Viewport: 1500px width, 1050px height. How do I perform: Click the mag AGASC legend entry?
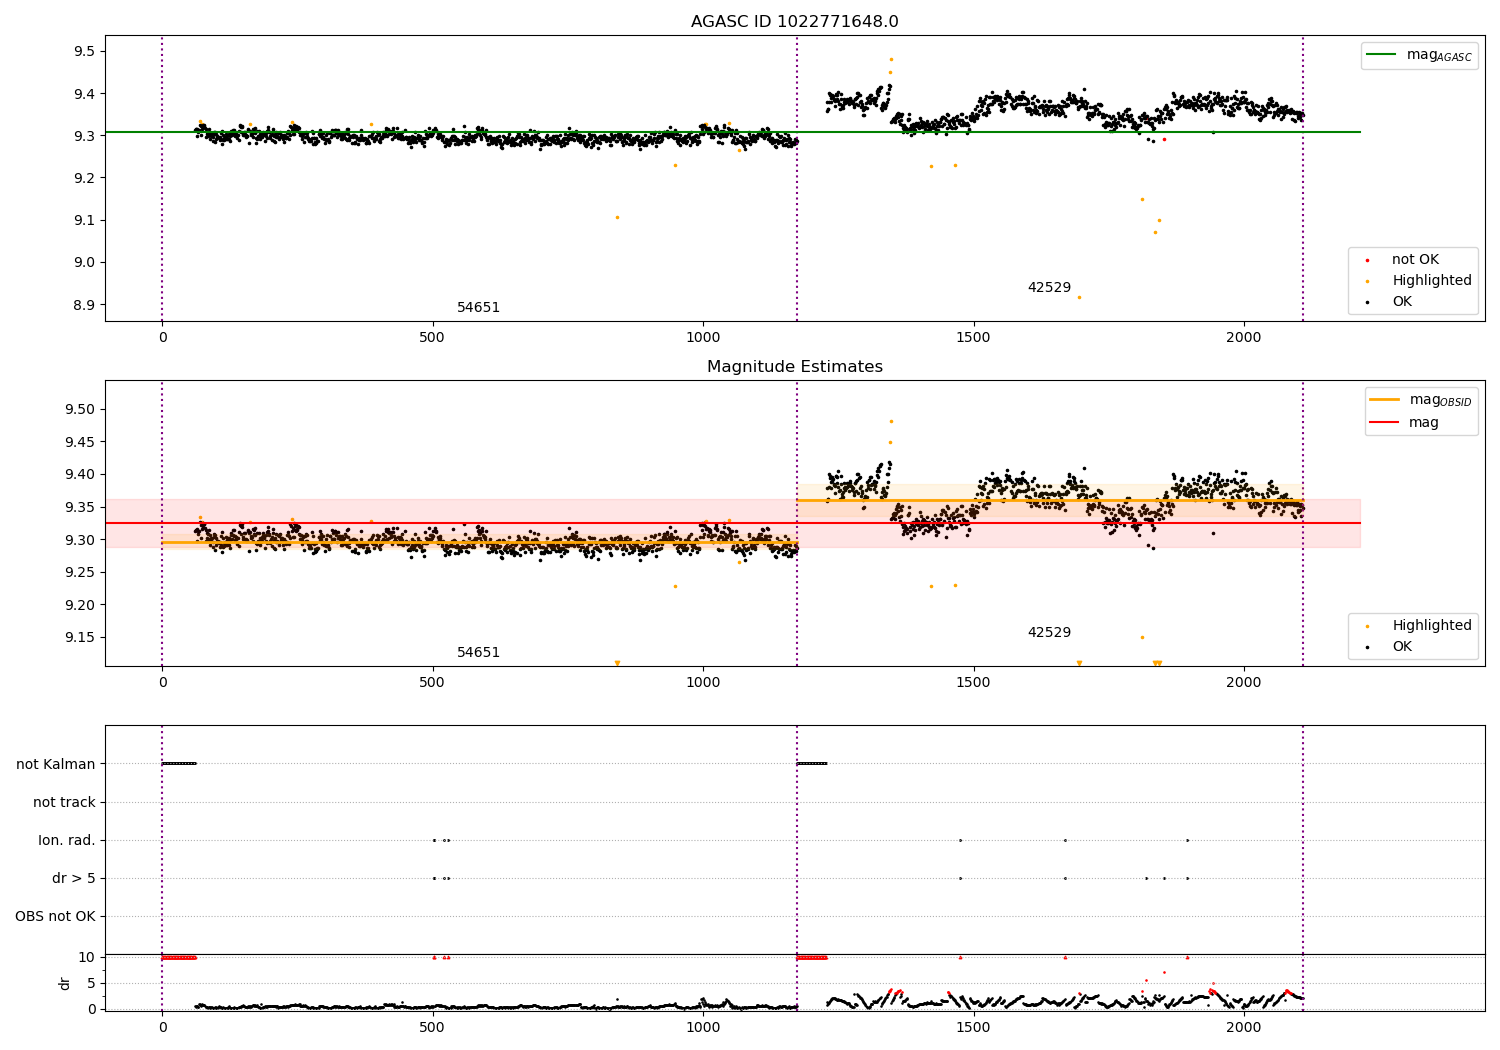pos(1419,55)
